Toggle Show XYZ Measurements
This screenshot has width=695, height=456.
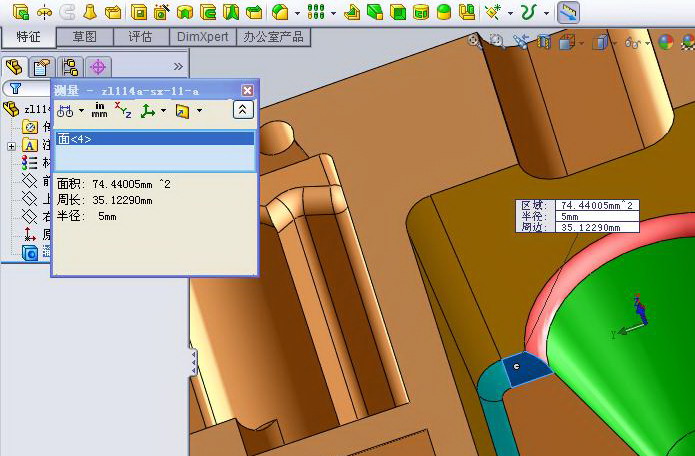pos(123,110)
